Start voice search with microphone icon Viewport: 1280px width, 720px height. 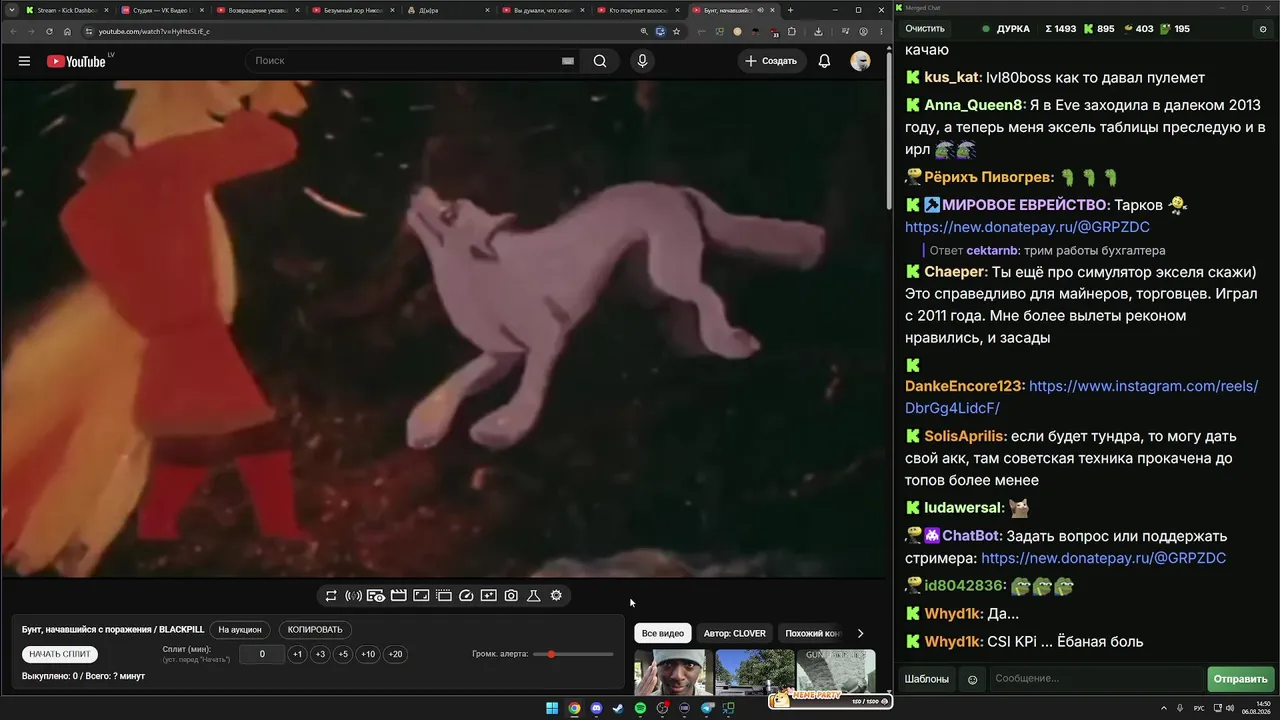point(642,61)
